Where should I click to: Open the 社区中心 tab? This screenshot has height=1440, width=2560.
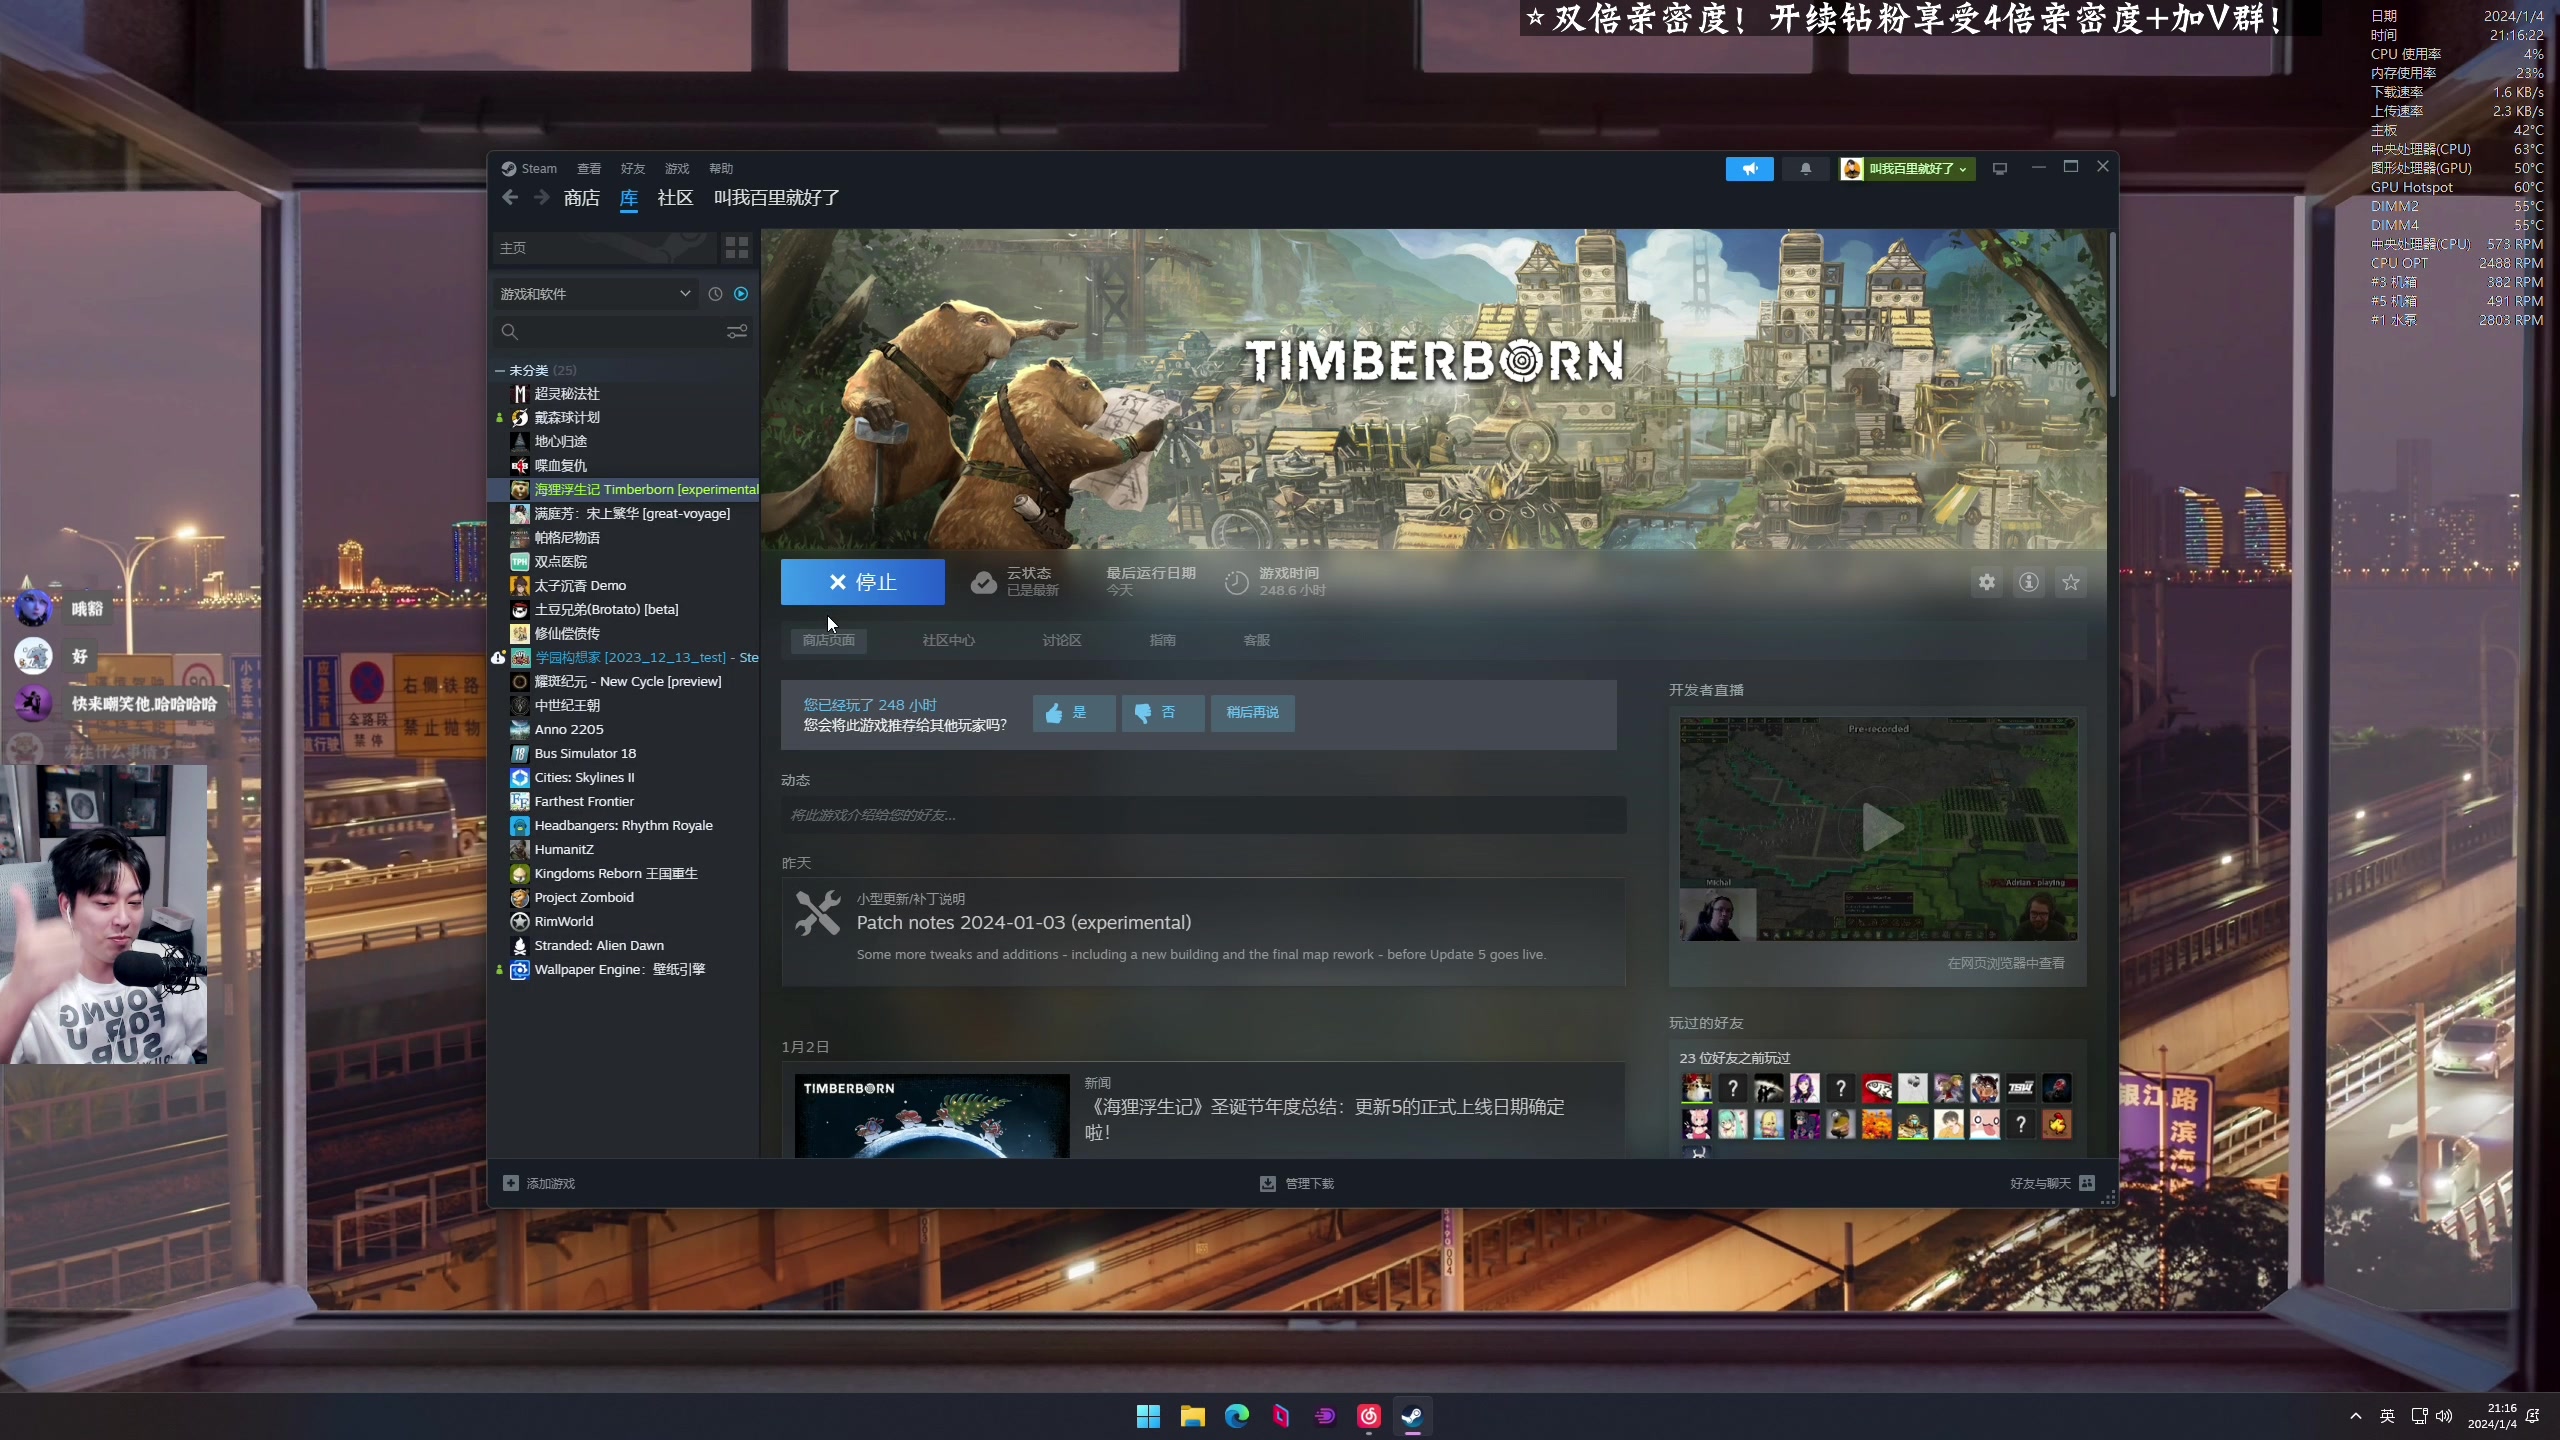[x=947, y=640]
